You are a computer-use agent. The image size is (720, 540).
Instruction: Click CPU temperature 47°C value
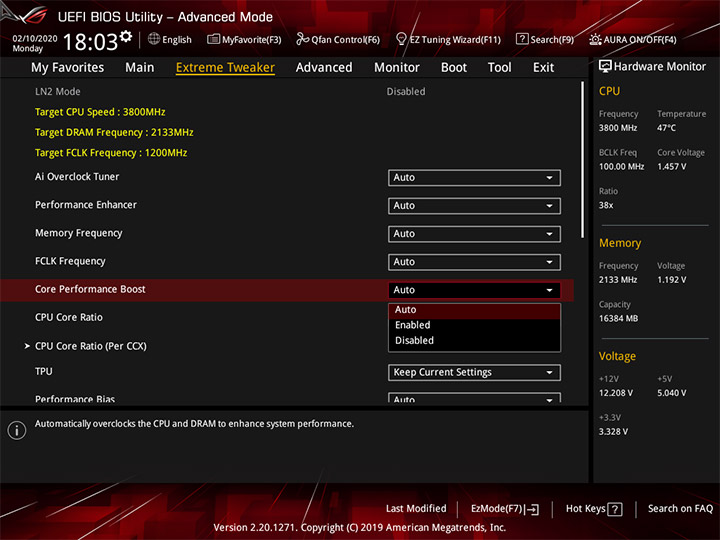[666, 128]
